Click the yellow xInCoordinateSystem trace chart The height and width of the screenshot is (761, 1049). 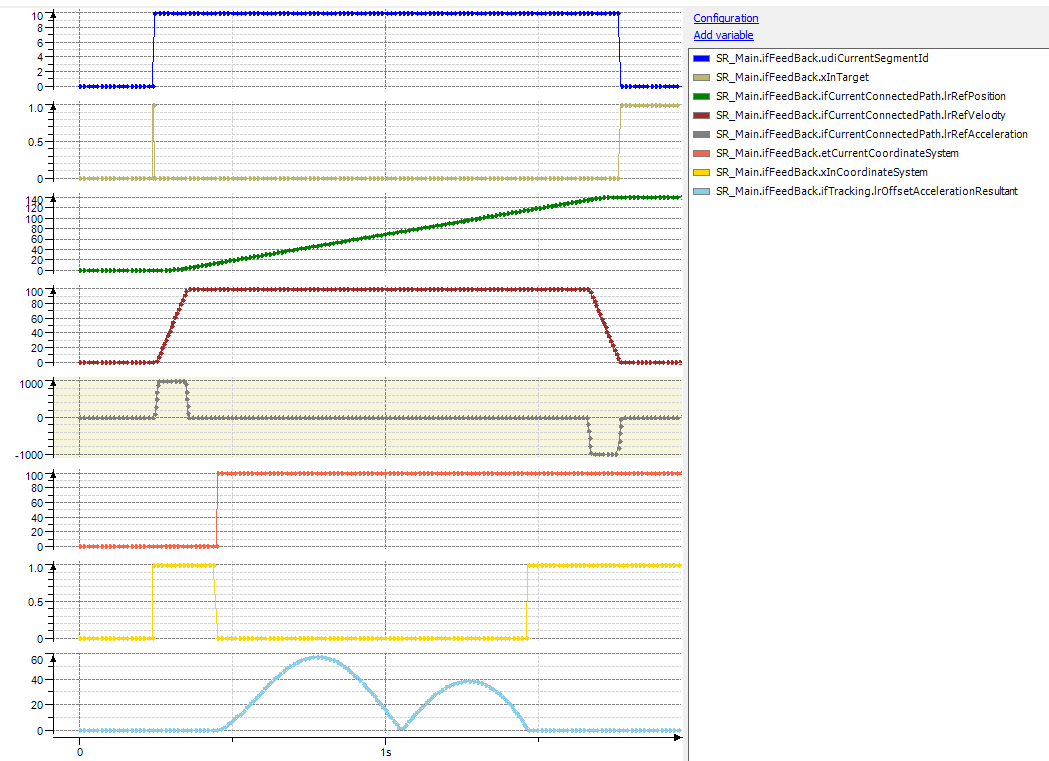pyautogui.click(x=368, y=602)
